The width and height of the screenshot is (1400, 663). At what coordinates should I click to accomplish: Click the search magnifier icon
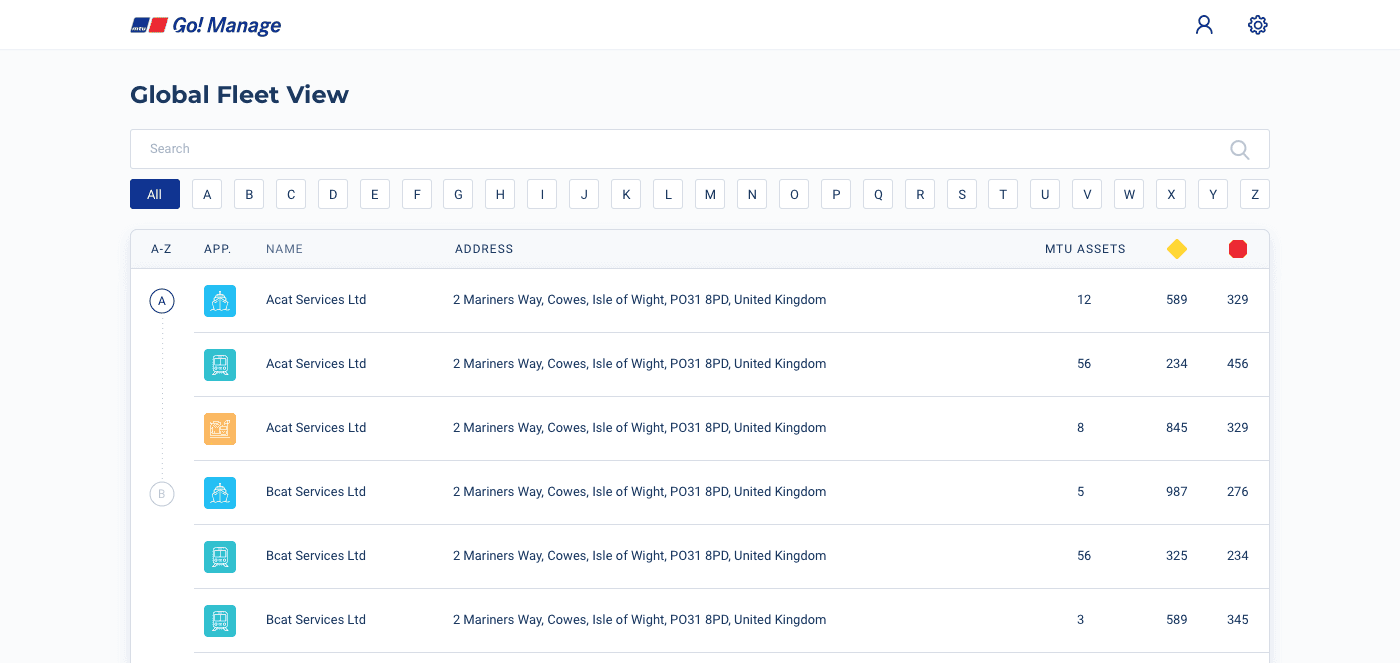coord(1240,149)
